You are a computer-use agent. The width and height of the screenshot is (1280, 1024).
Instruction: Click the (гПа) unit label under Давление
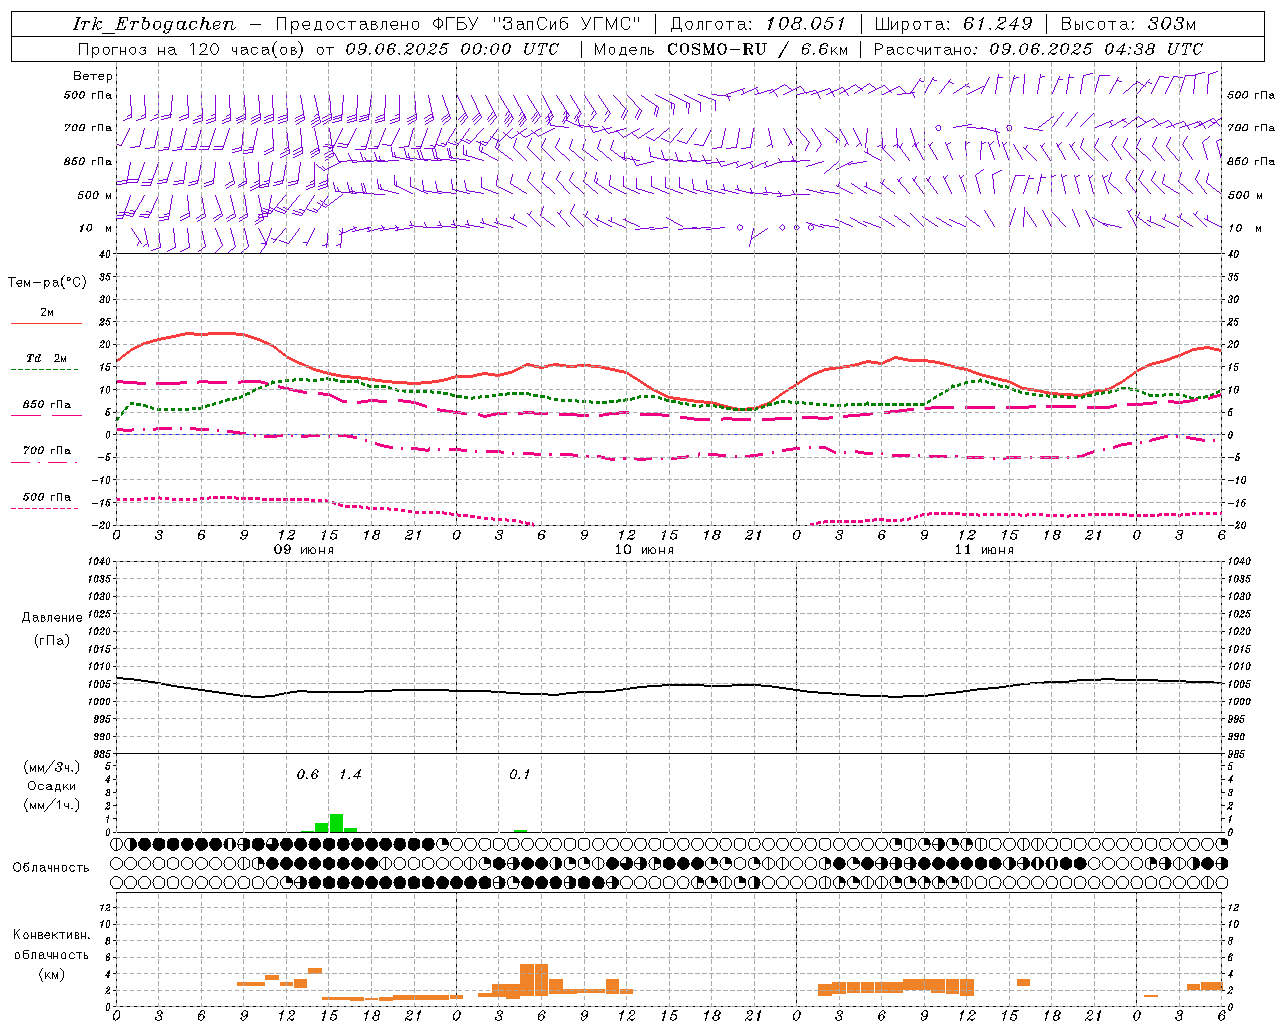pos(51,641)
